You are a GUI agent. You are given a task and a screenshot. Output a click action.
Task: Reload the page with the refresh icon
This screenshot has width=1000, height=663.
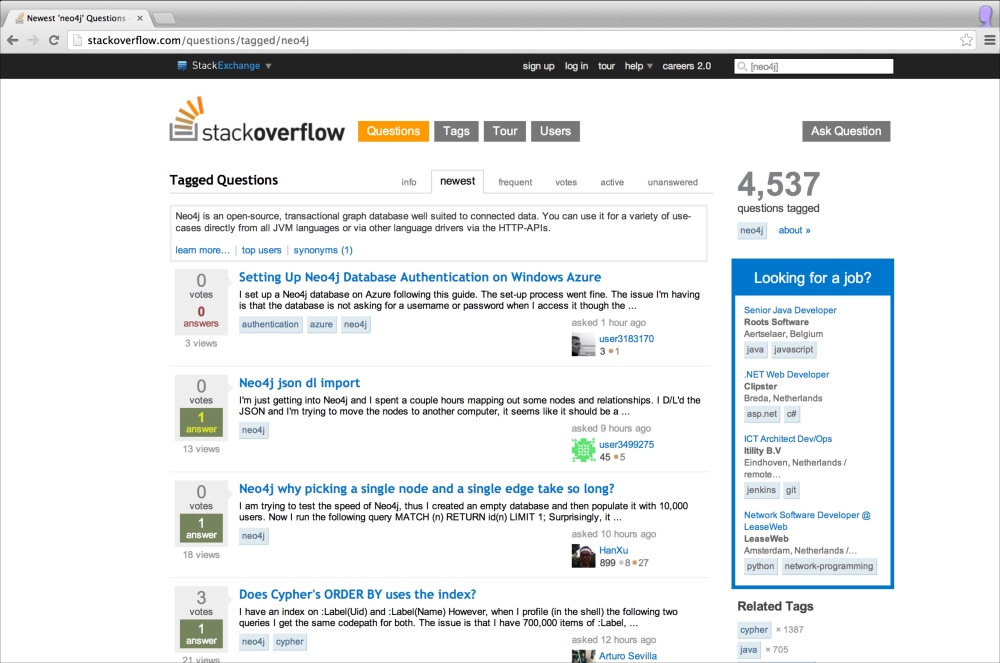pyautogui.click(x=54, y=40)
